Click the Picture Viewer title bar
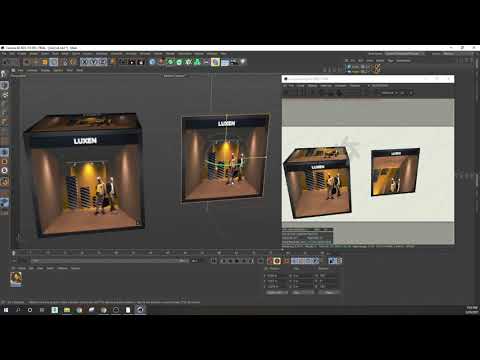The image size is (480, 360). tap(368, 79)
